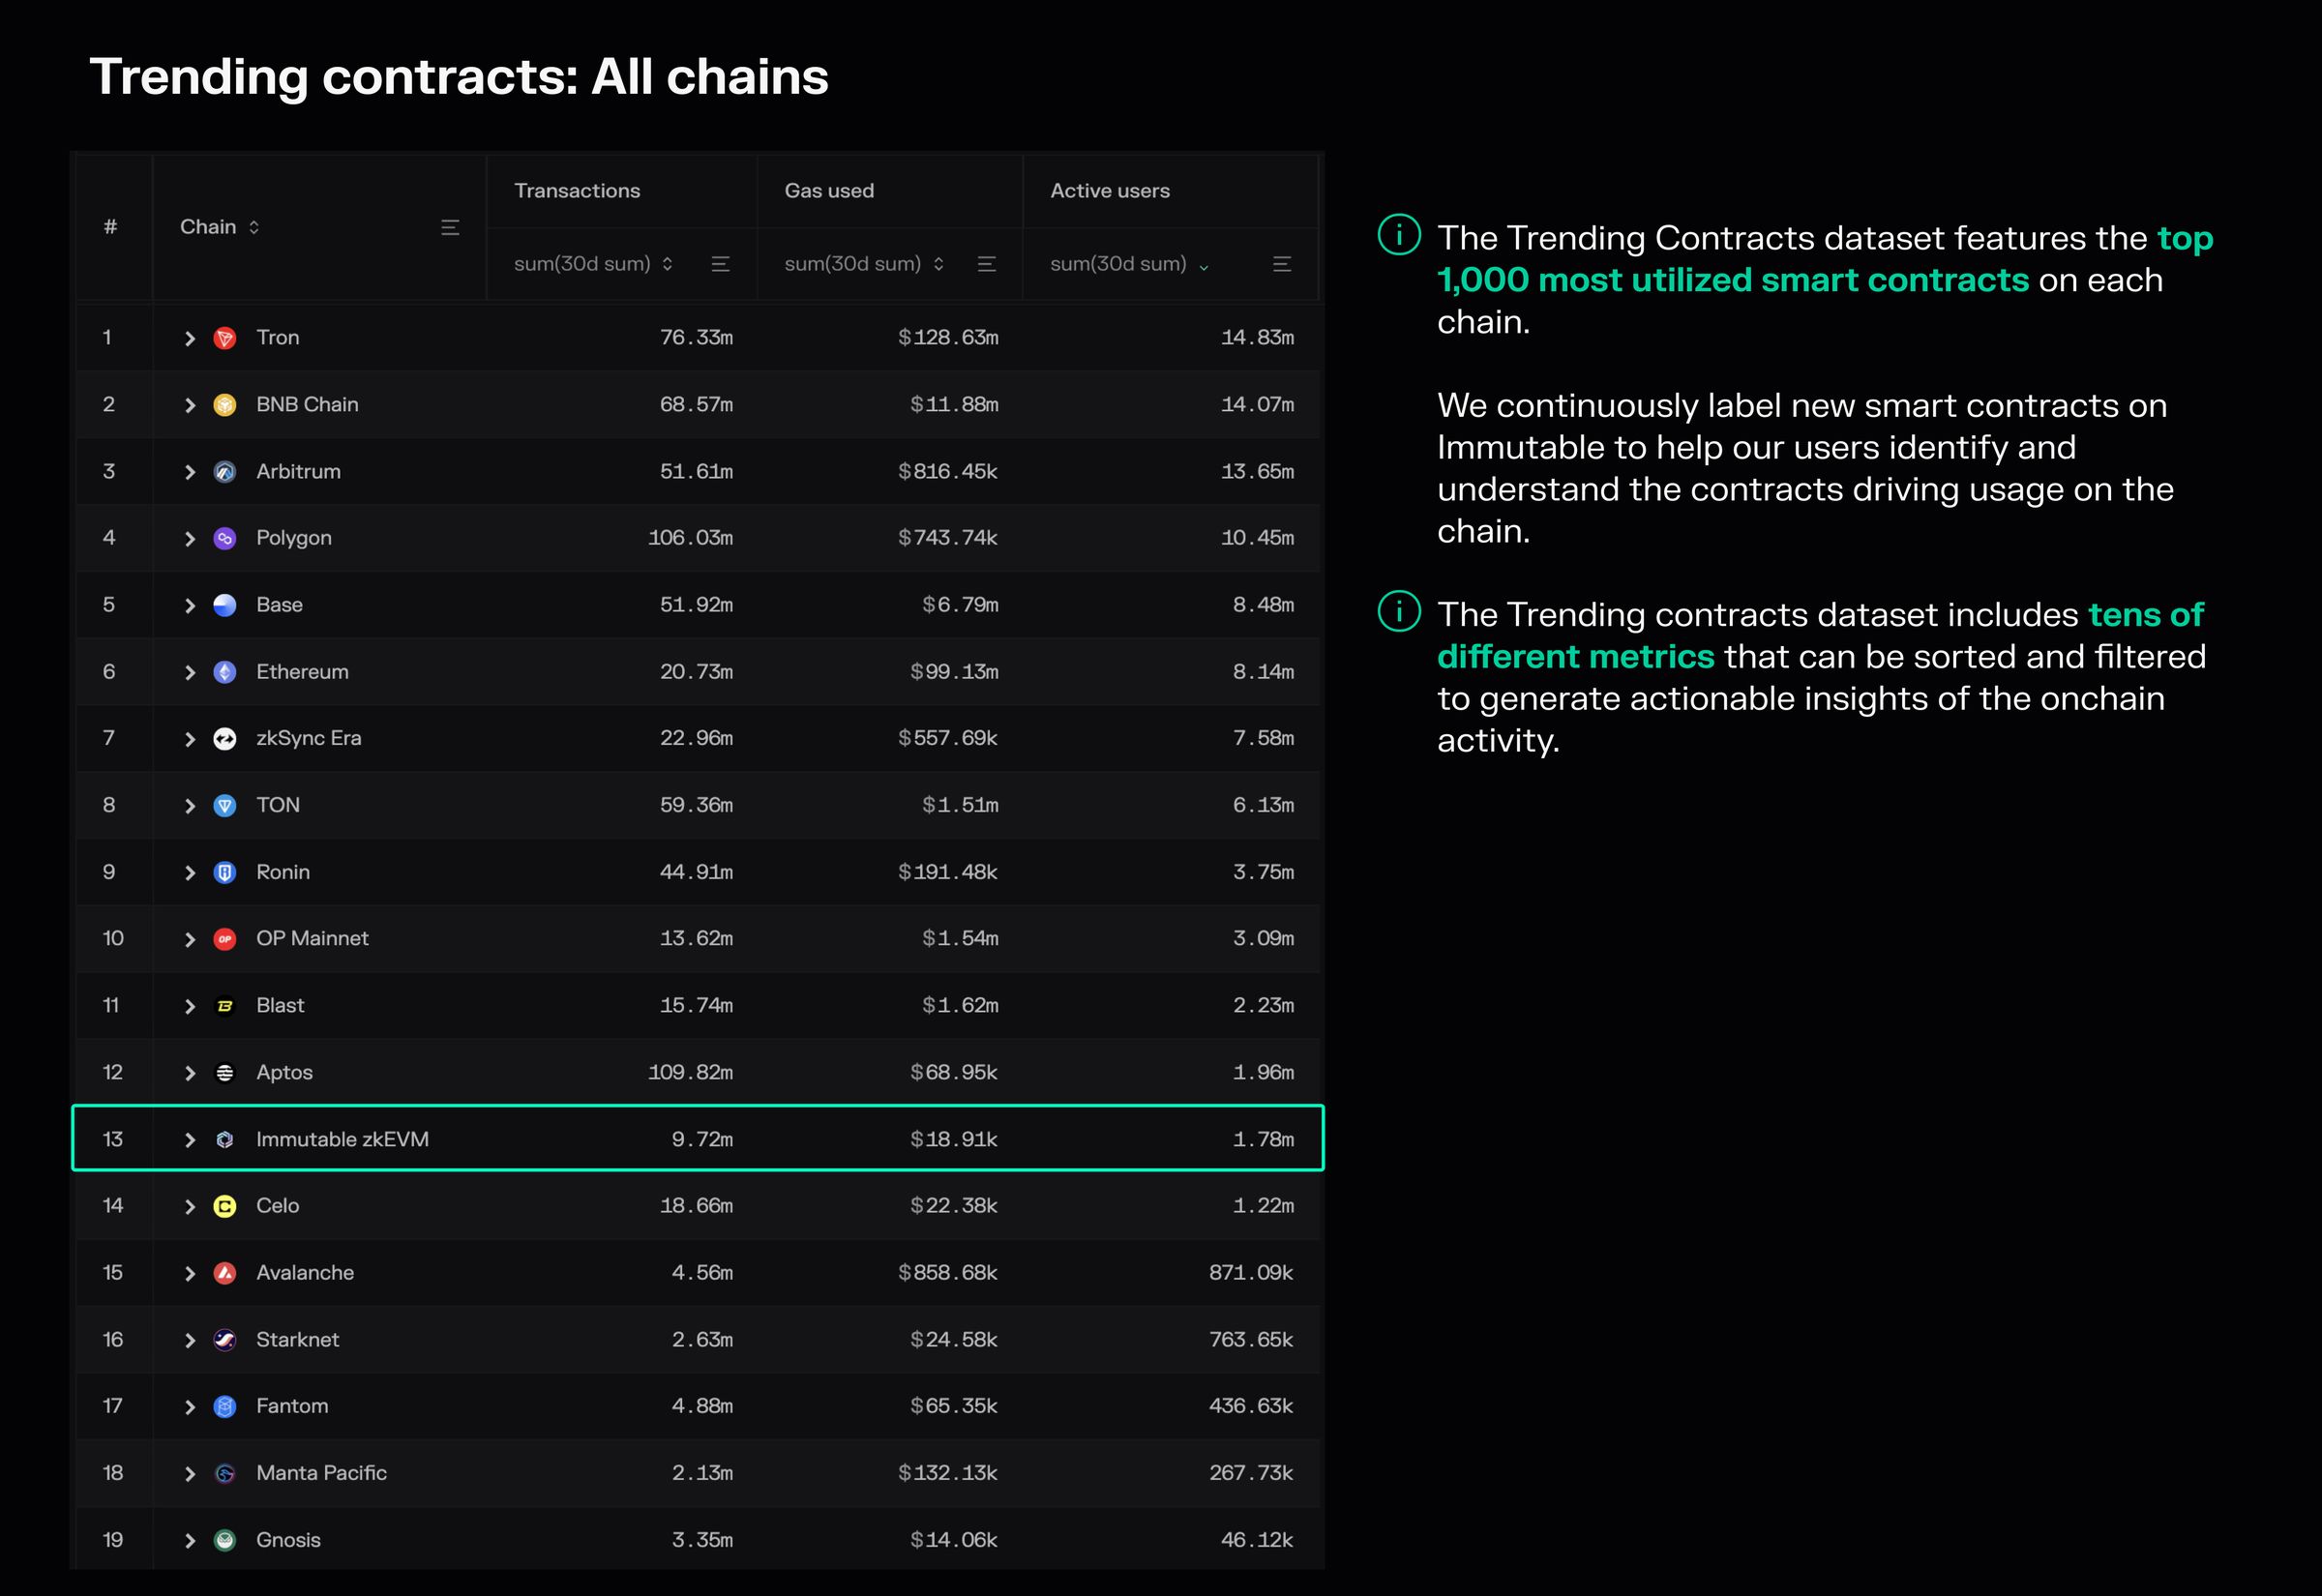The image size is (2322, 1596).
Task: Expand the Arbitrum row
Action: pos(190,472)
